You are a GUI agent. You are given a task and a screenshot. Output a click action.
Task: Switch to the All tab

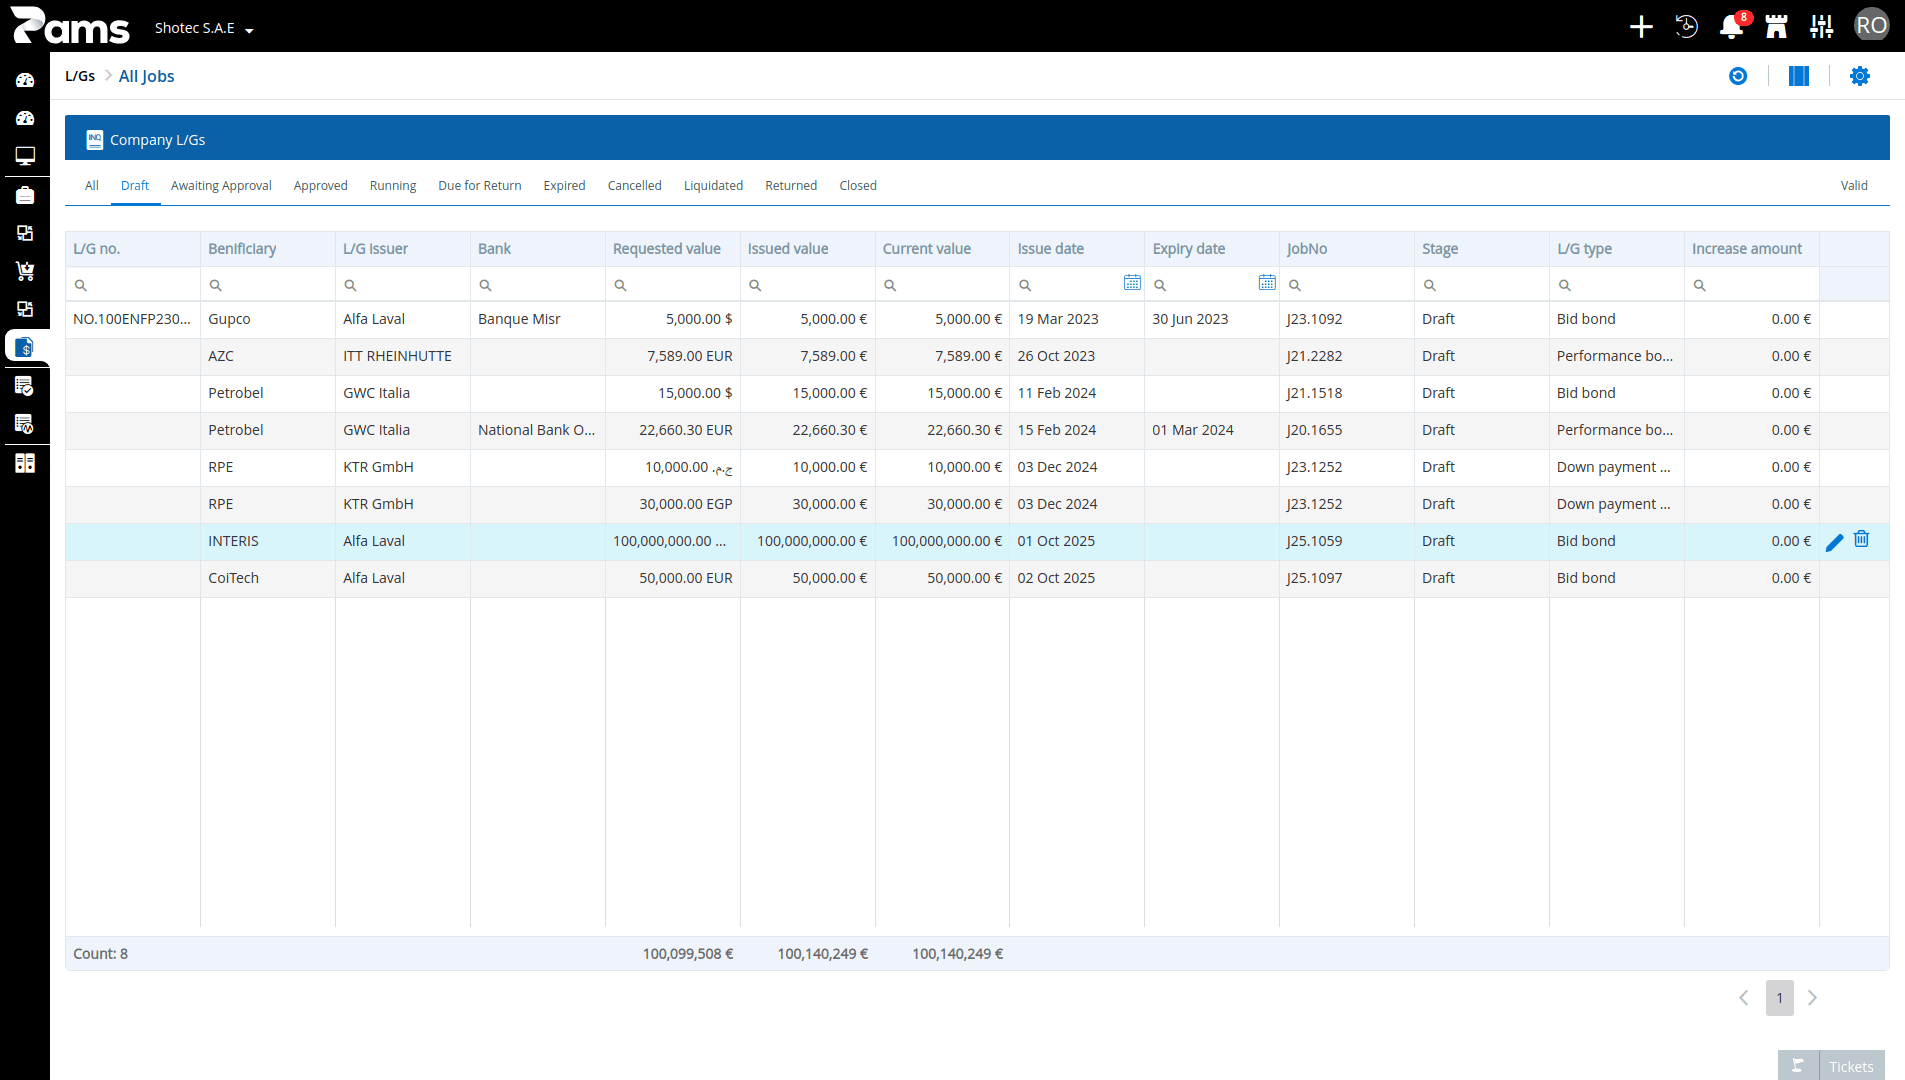(92, 186)
